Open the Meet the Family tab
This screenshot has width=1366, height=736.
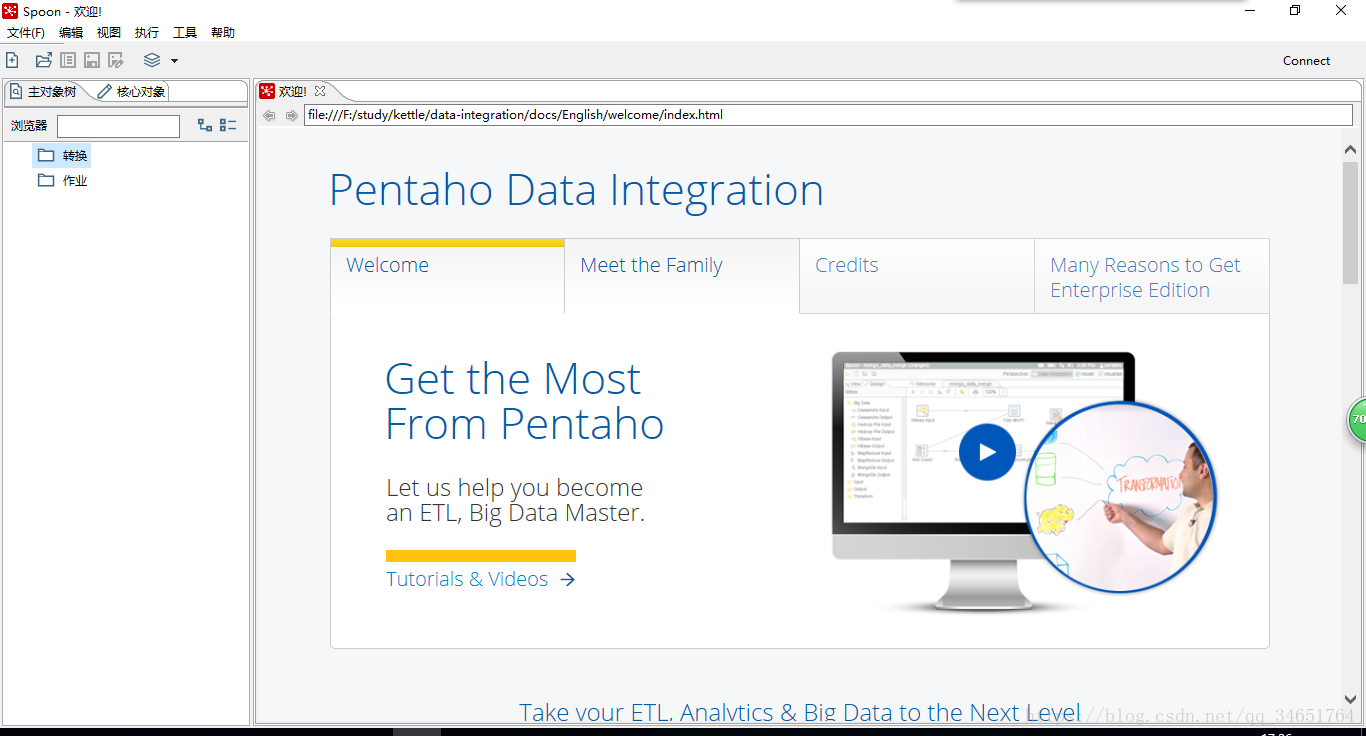coord(682,276)
